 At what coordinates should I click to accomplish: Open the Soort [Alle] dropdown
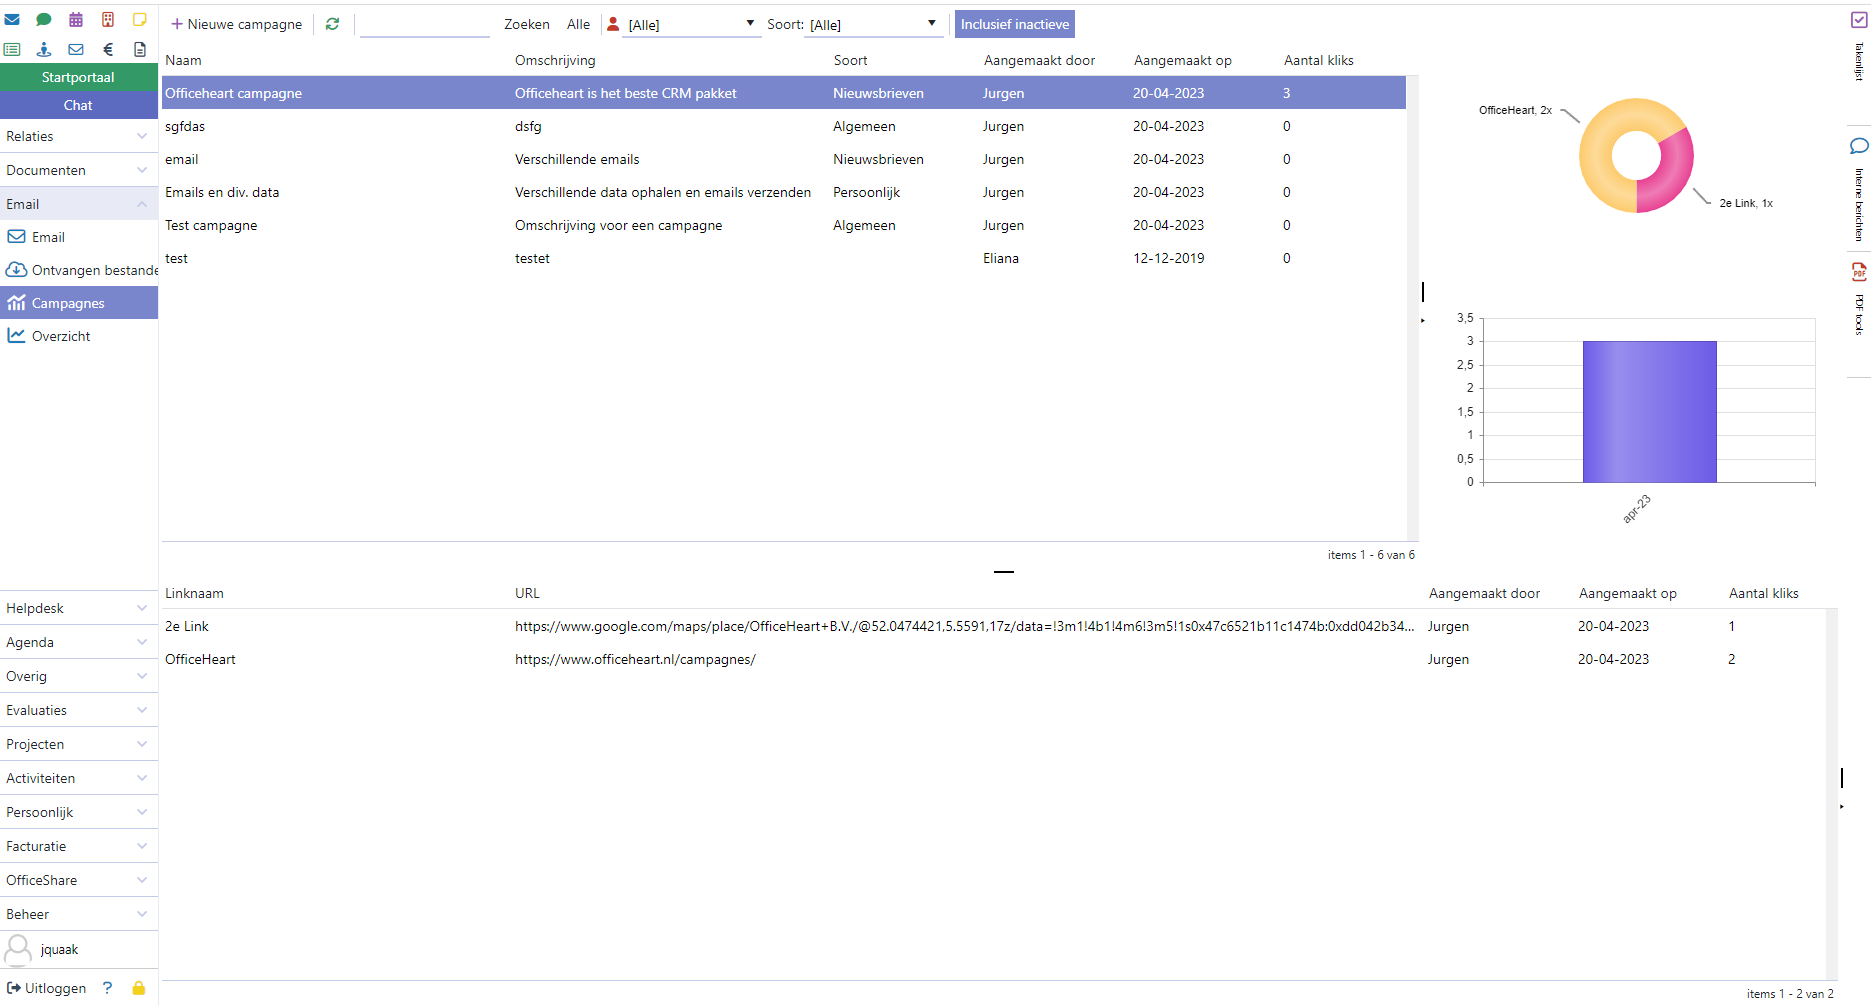coord(873,24)
